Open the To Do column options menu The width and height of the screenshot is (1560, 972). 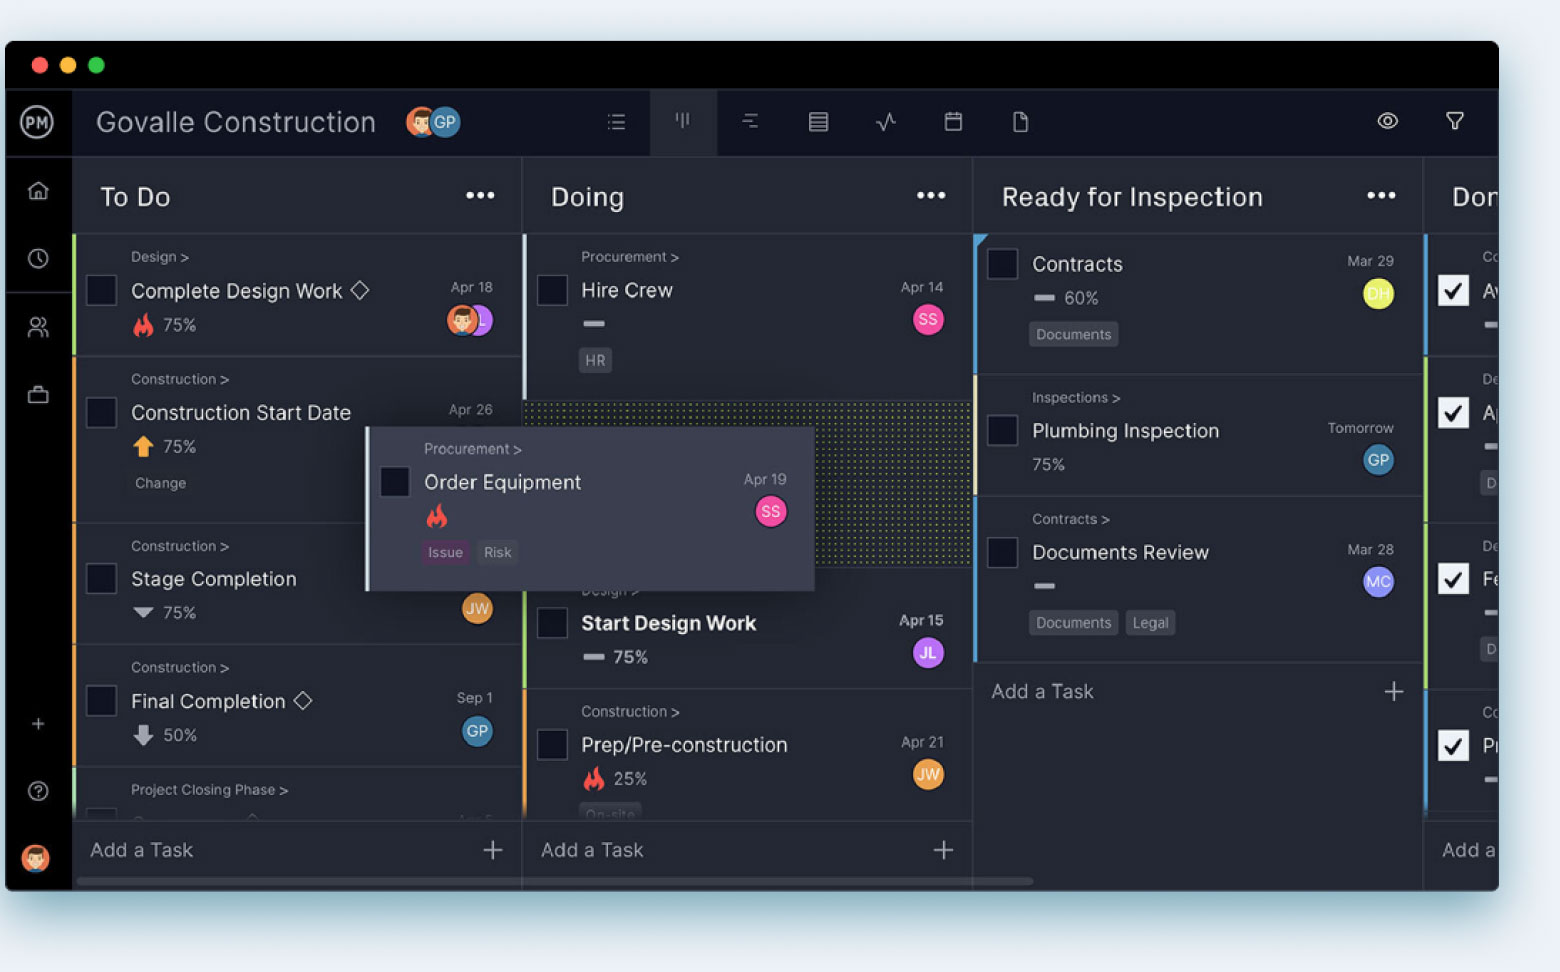tap(480, 195)
